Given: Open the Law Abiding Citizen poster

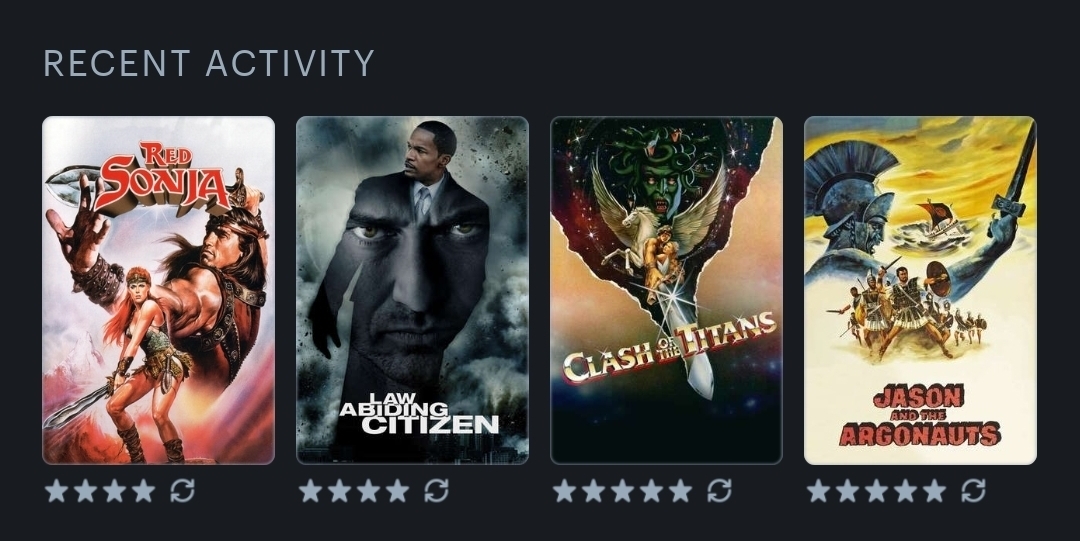Looking at the screenshot, I should pos(413,290).
